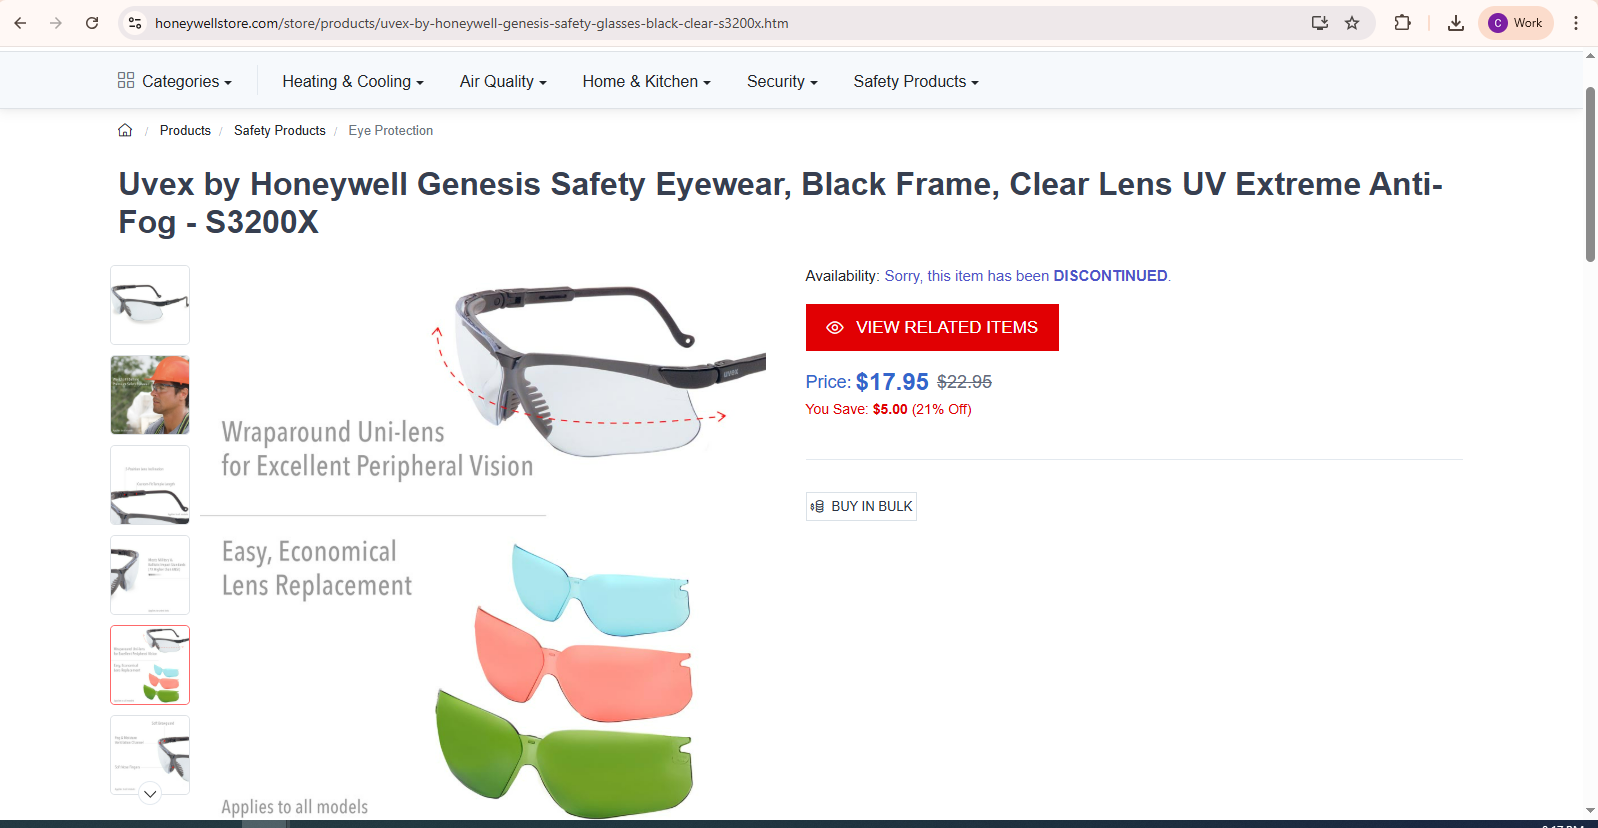
Task: Open the Downloads icon in the toolbar
Action: (1456, 22)
